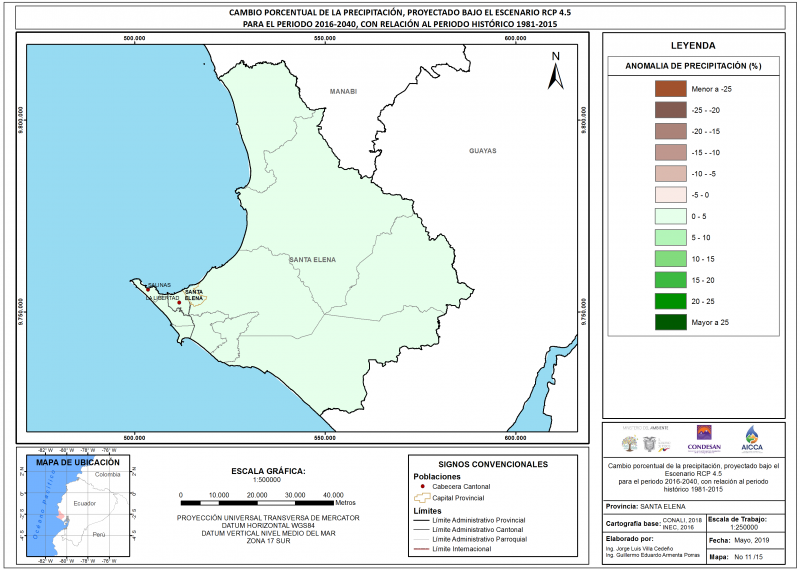Click the '0 - 5' legend color swatch

670,216
